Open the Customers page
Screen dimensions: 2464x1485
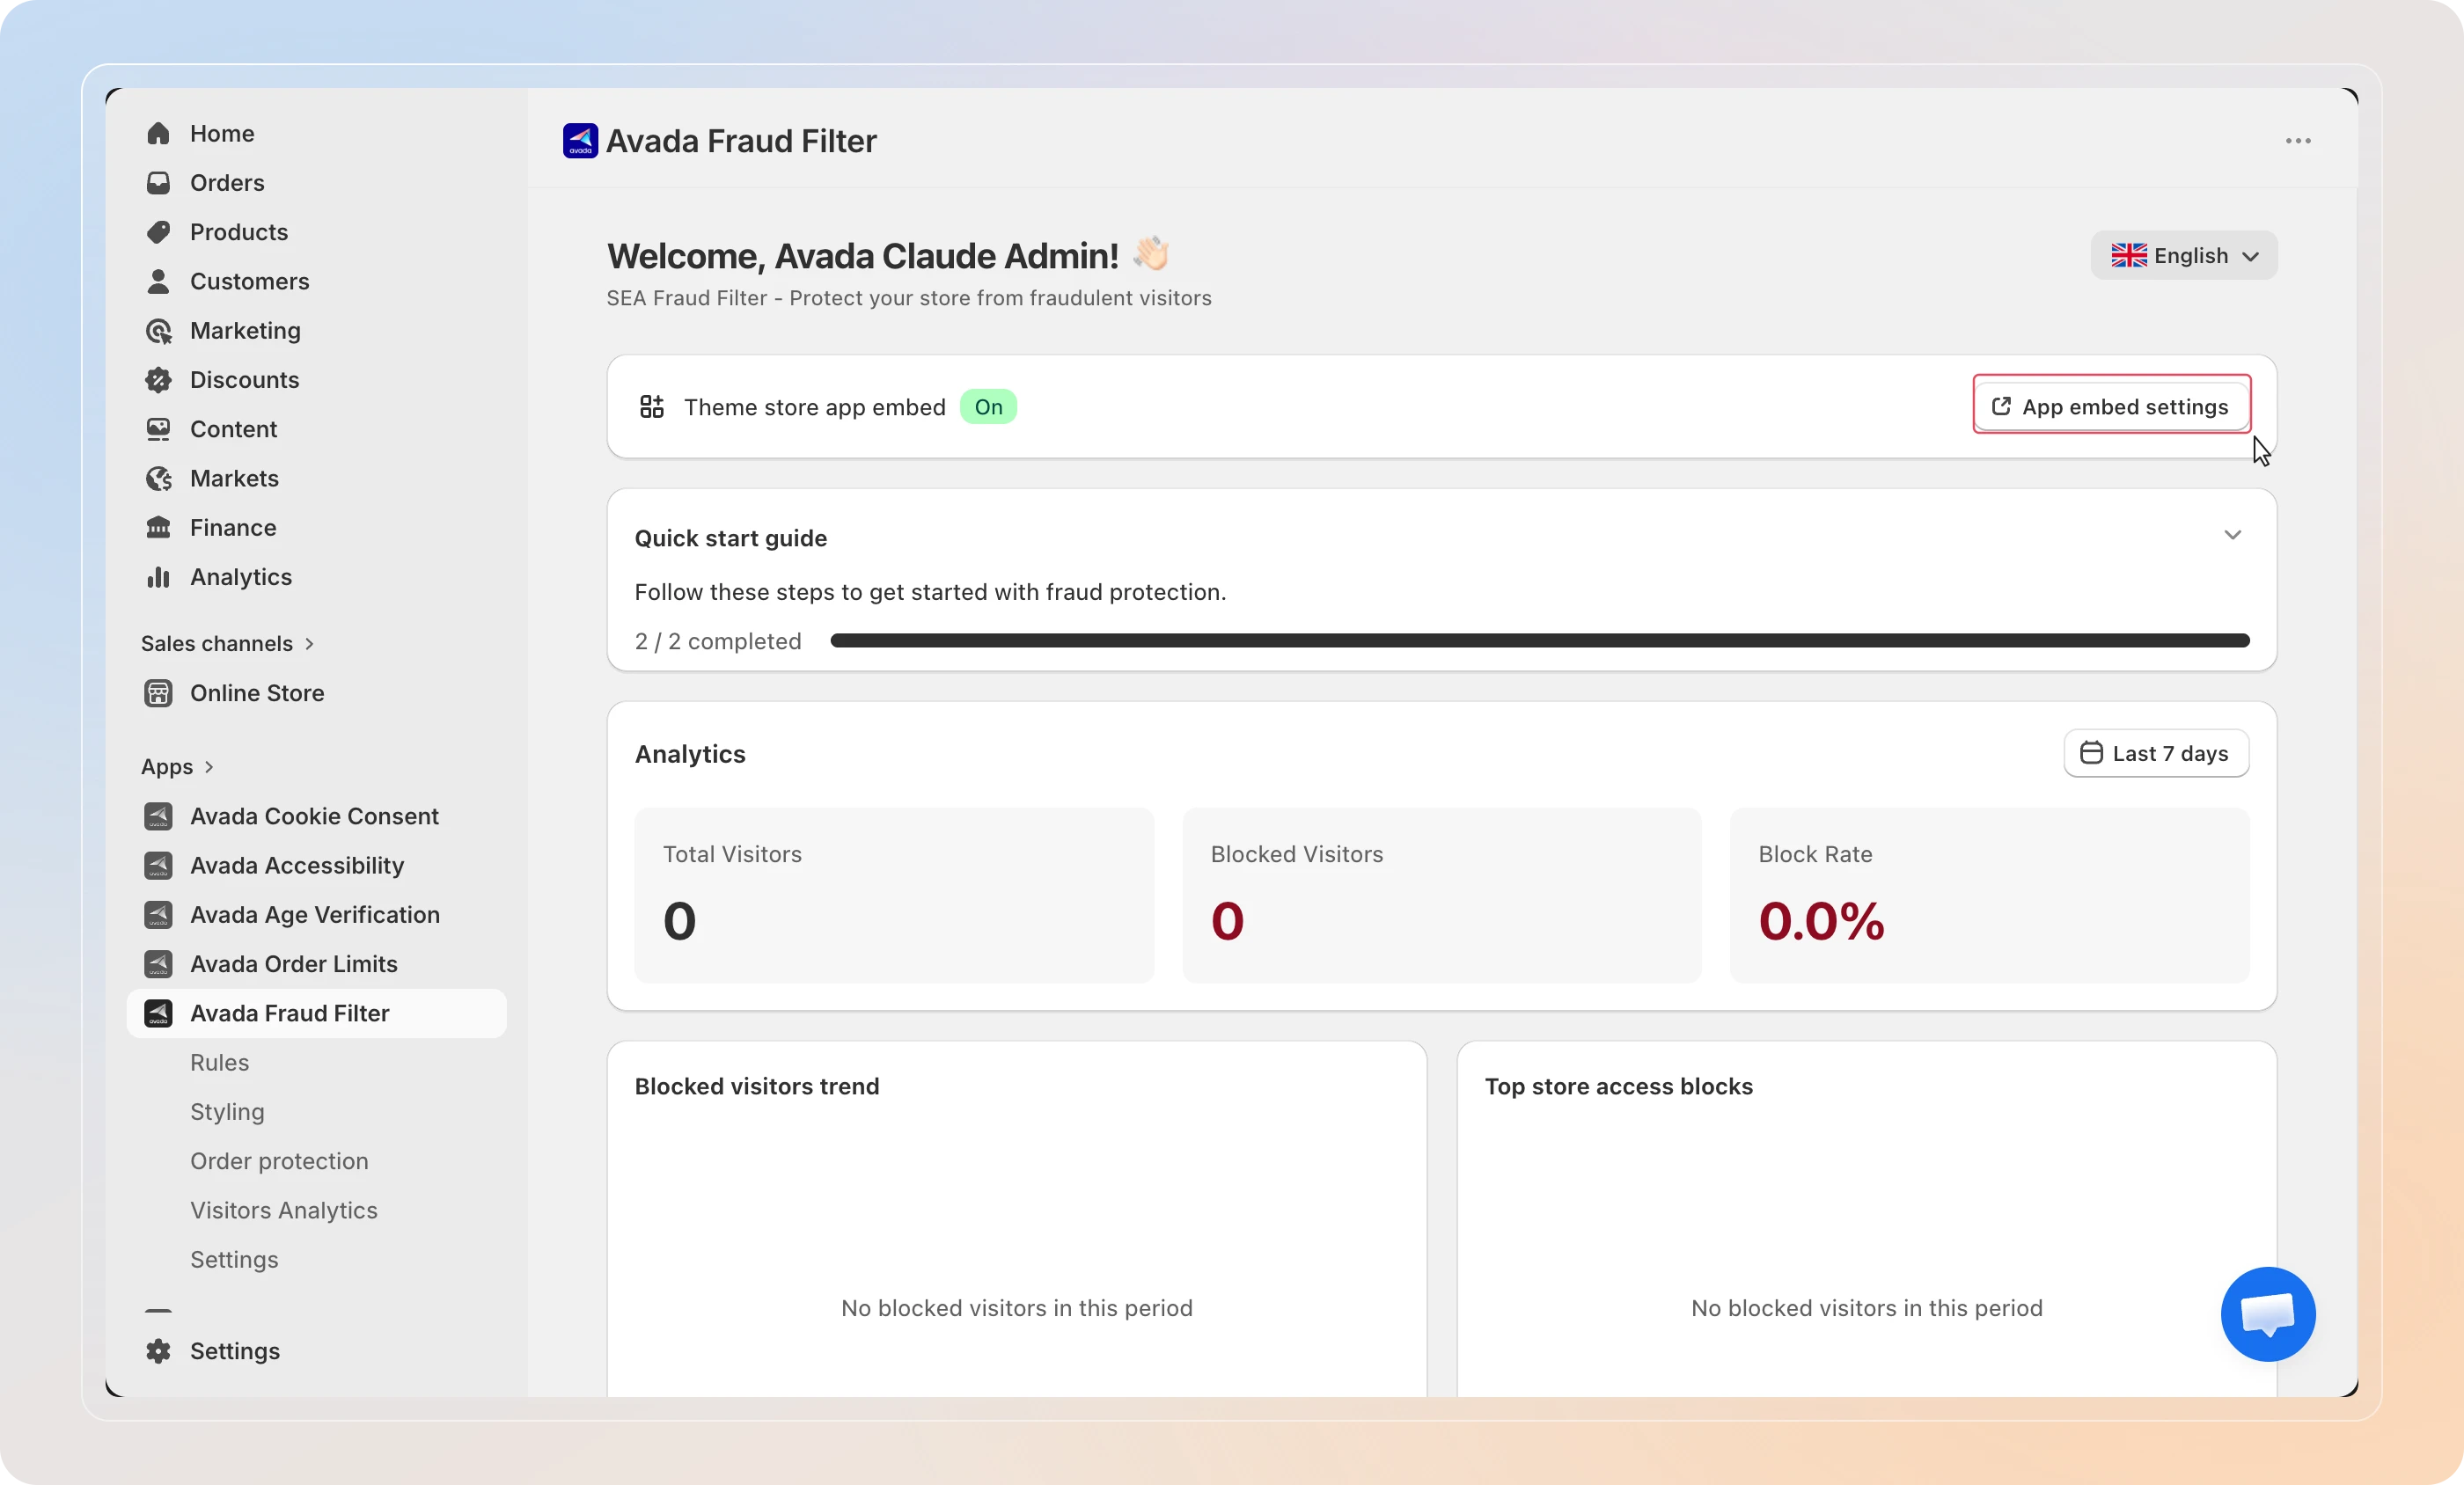pos(316,281)
